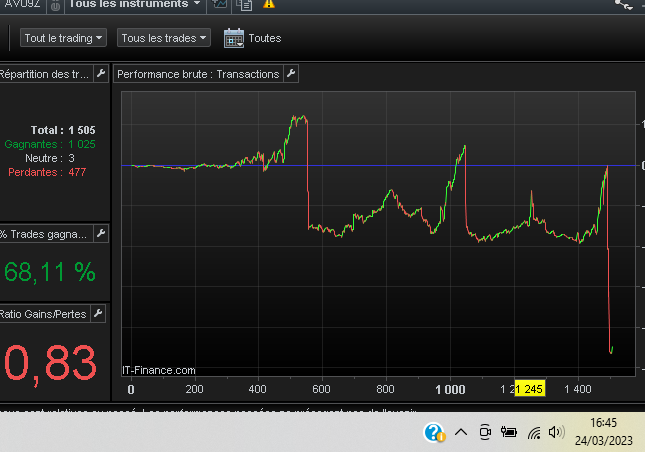This screenshot has height=452, width=645.
Task: Click the 400 label on x-axis
Action: [258, 389]
